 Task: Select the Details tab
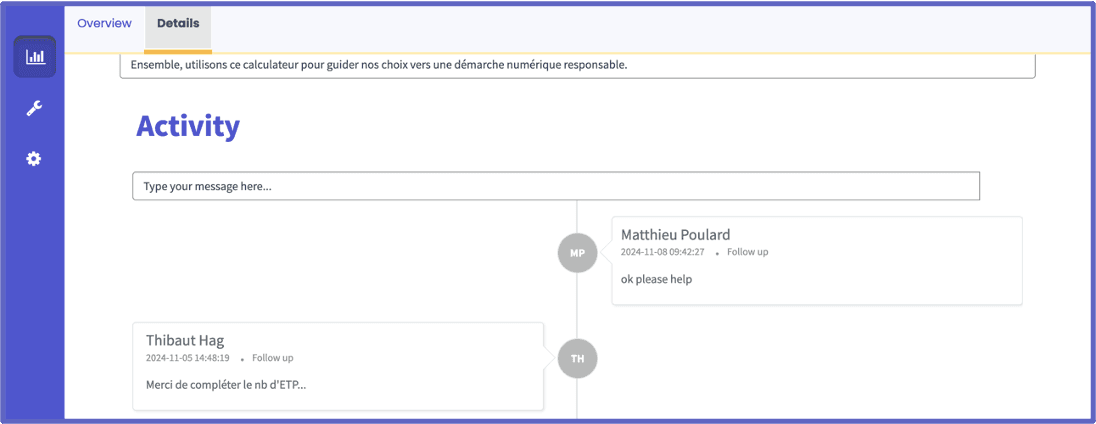pyautogui.click(x=178, y=26)
